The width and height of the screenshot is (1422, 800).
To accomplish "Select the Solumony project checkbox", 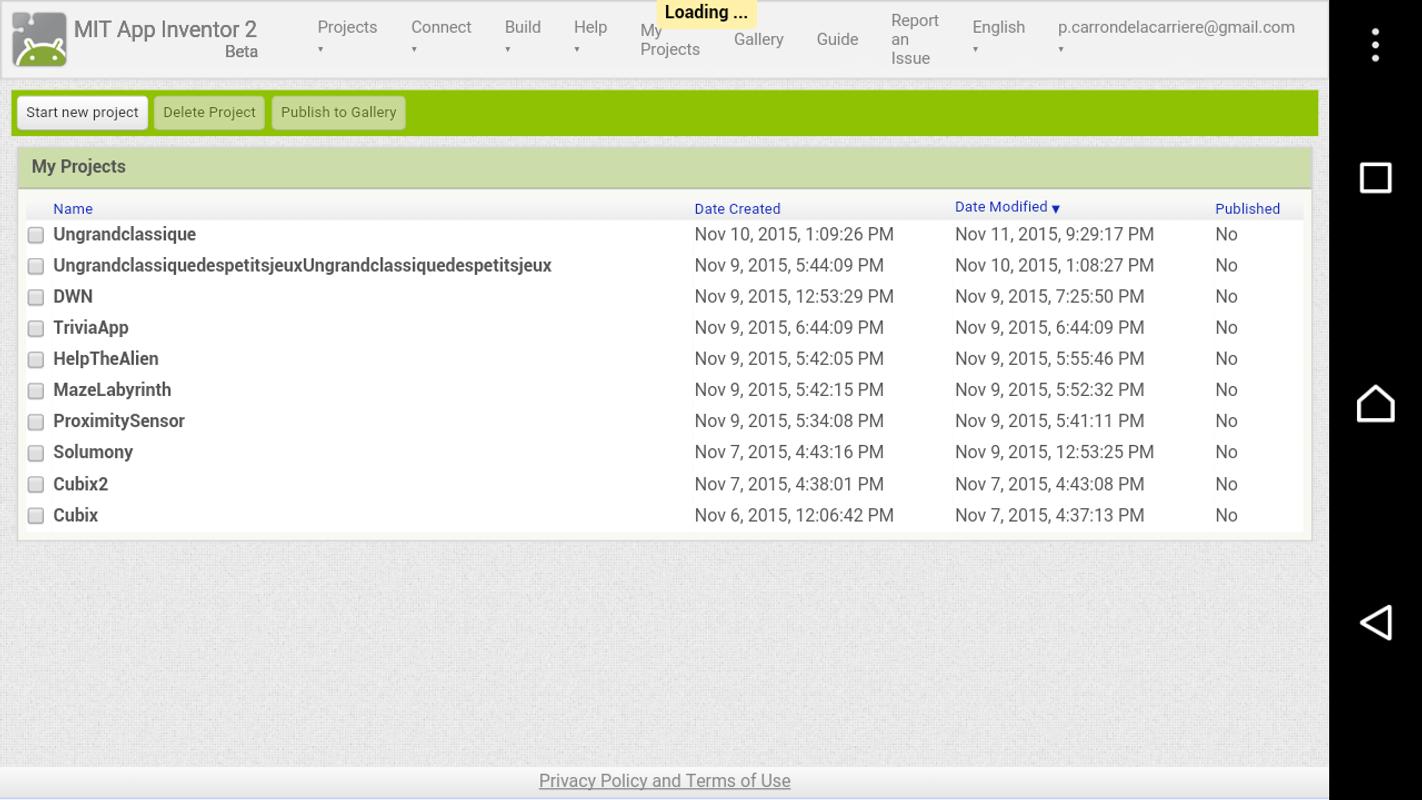I will pos(36,453).
